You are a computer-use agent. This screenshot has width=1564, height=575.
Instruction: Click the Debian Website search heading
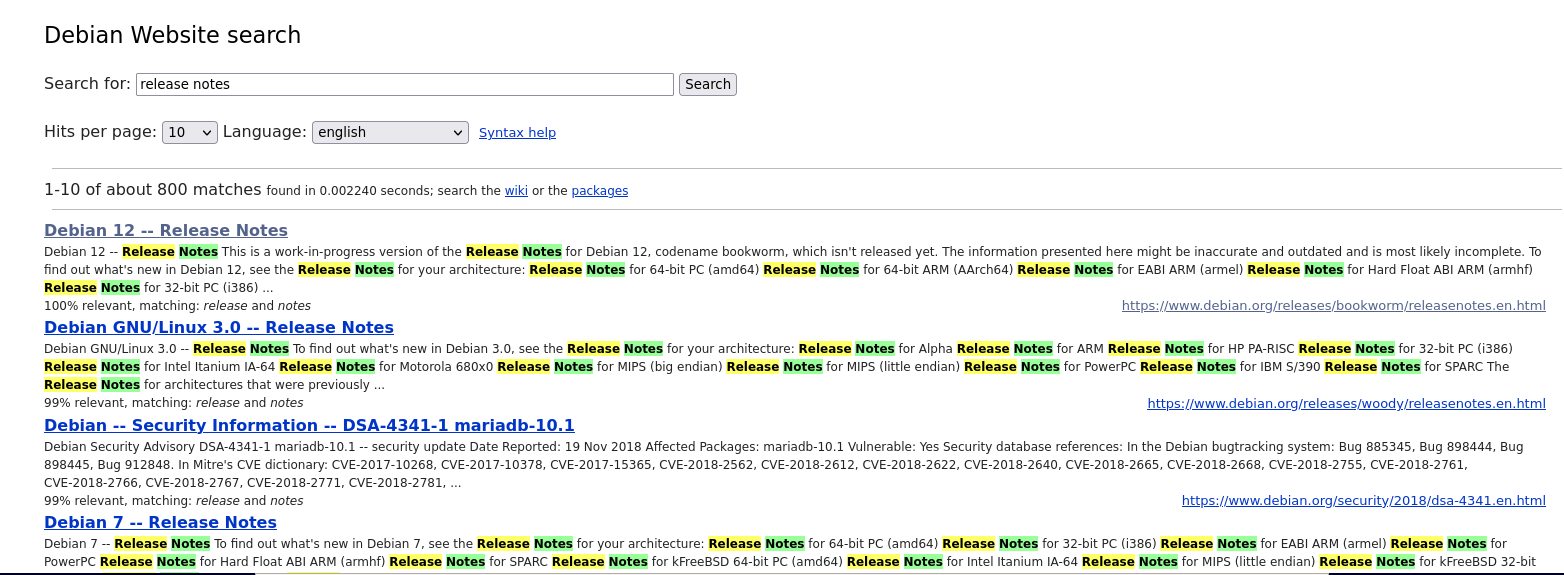click(x=172, y=35)
